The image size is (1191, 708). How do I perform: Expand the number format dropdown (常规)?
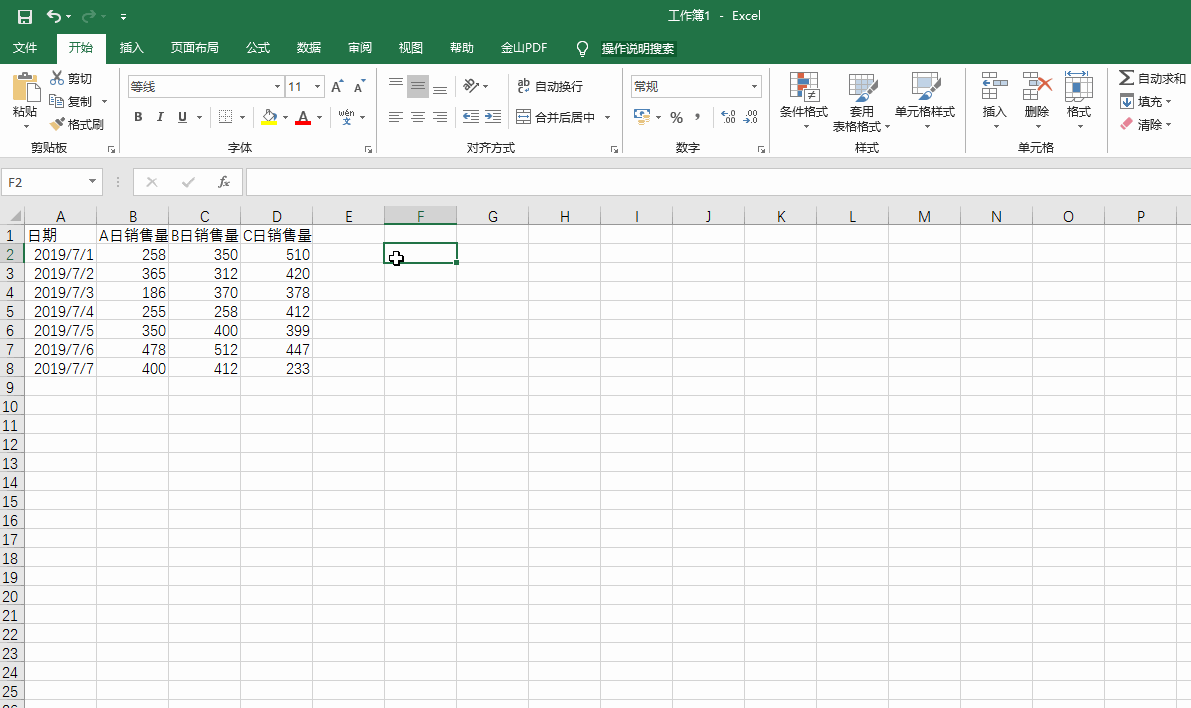click(x=754, y=87)
